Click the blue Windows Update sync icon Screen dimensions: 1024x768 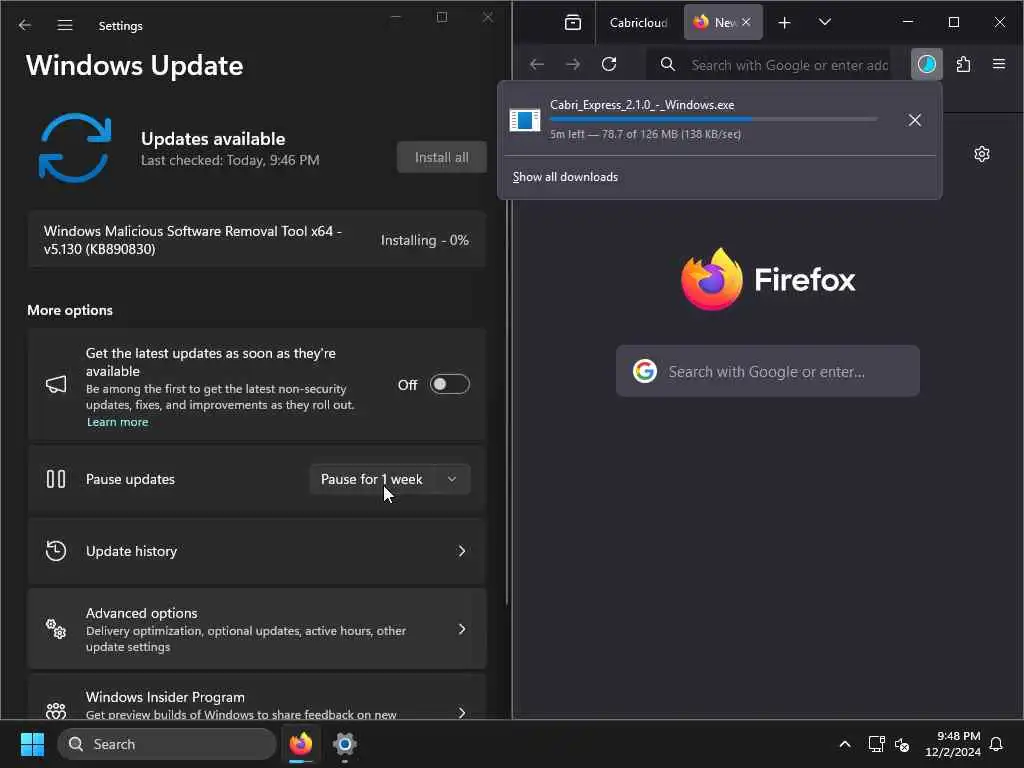click(x=74, y=148)
